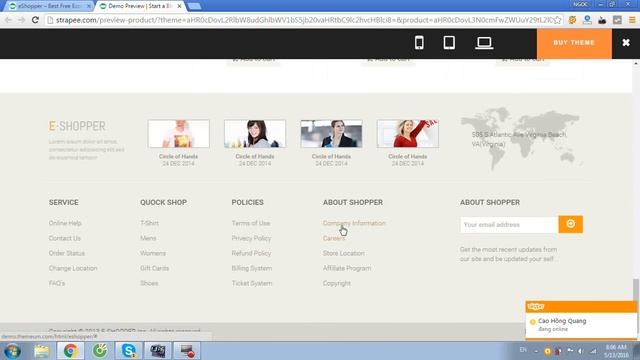Open the Mens quick shop link
The image size is (640, 360).
(x=148, y=238)
